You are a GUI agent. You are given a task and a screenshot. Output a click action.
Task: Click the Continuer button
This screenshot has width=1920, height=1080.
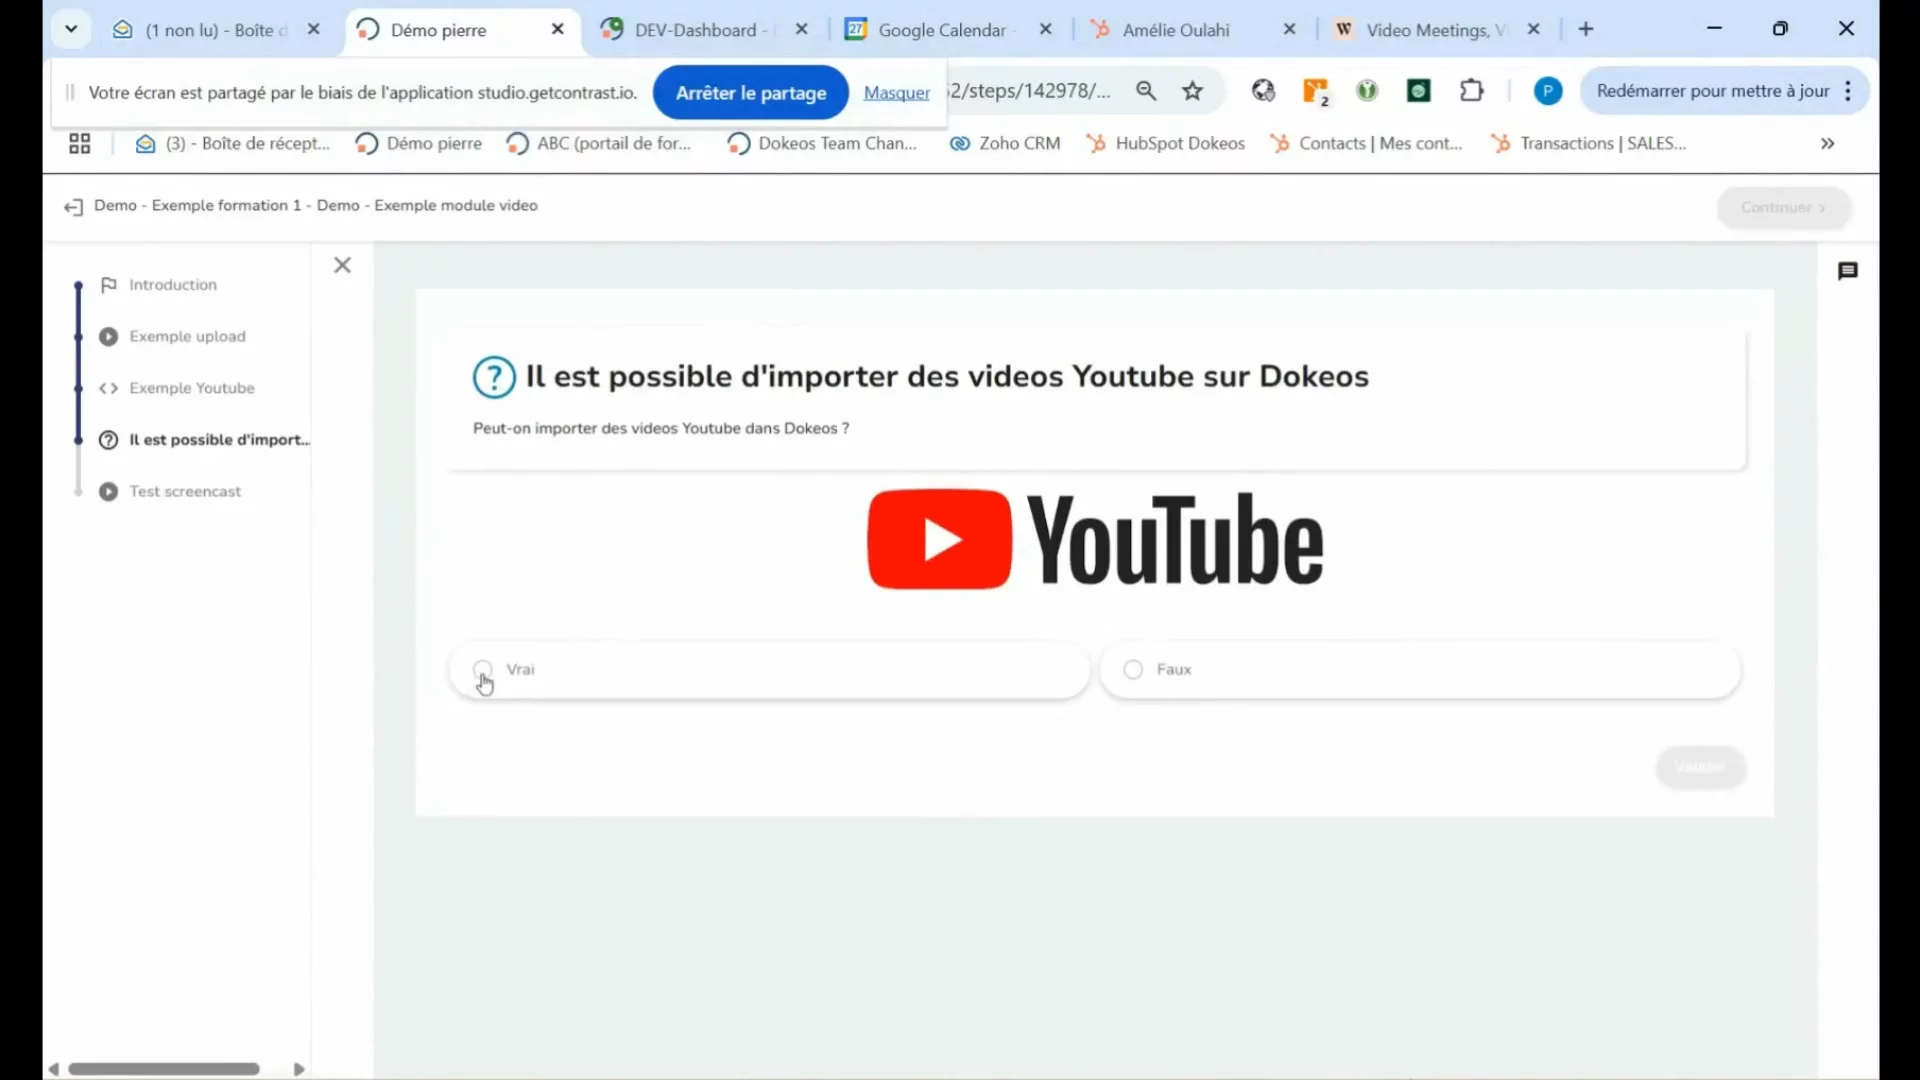point(1784,208)
